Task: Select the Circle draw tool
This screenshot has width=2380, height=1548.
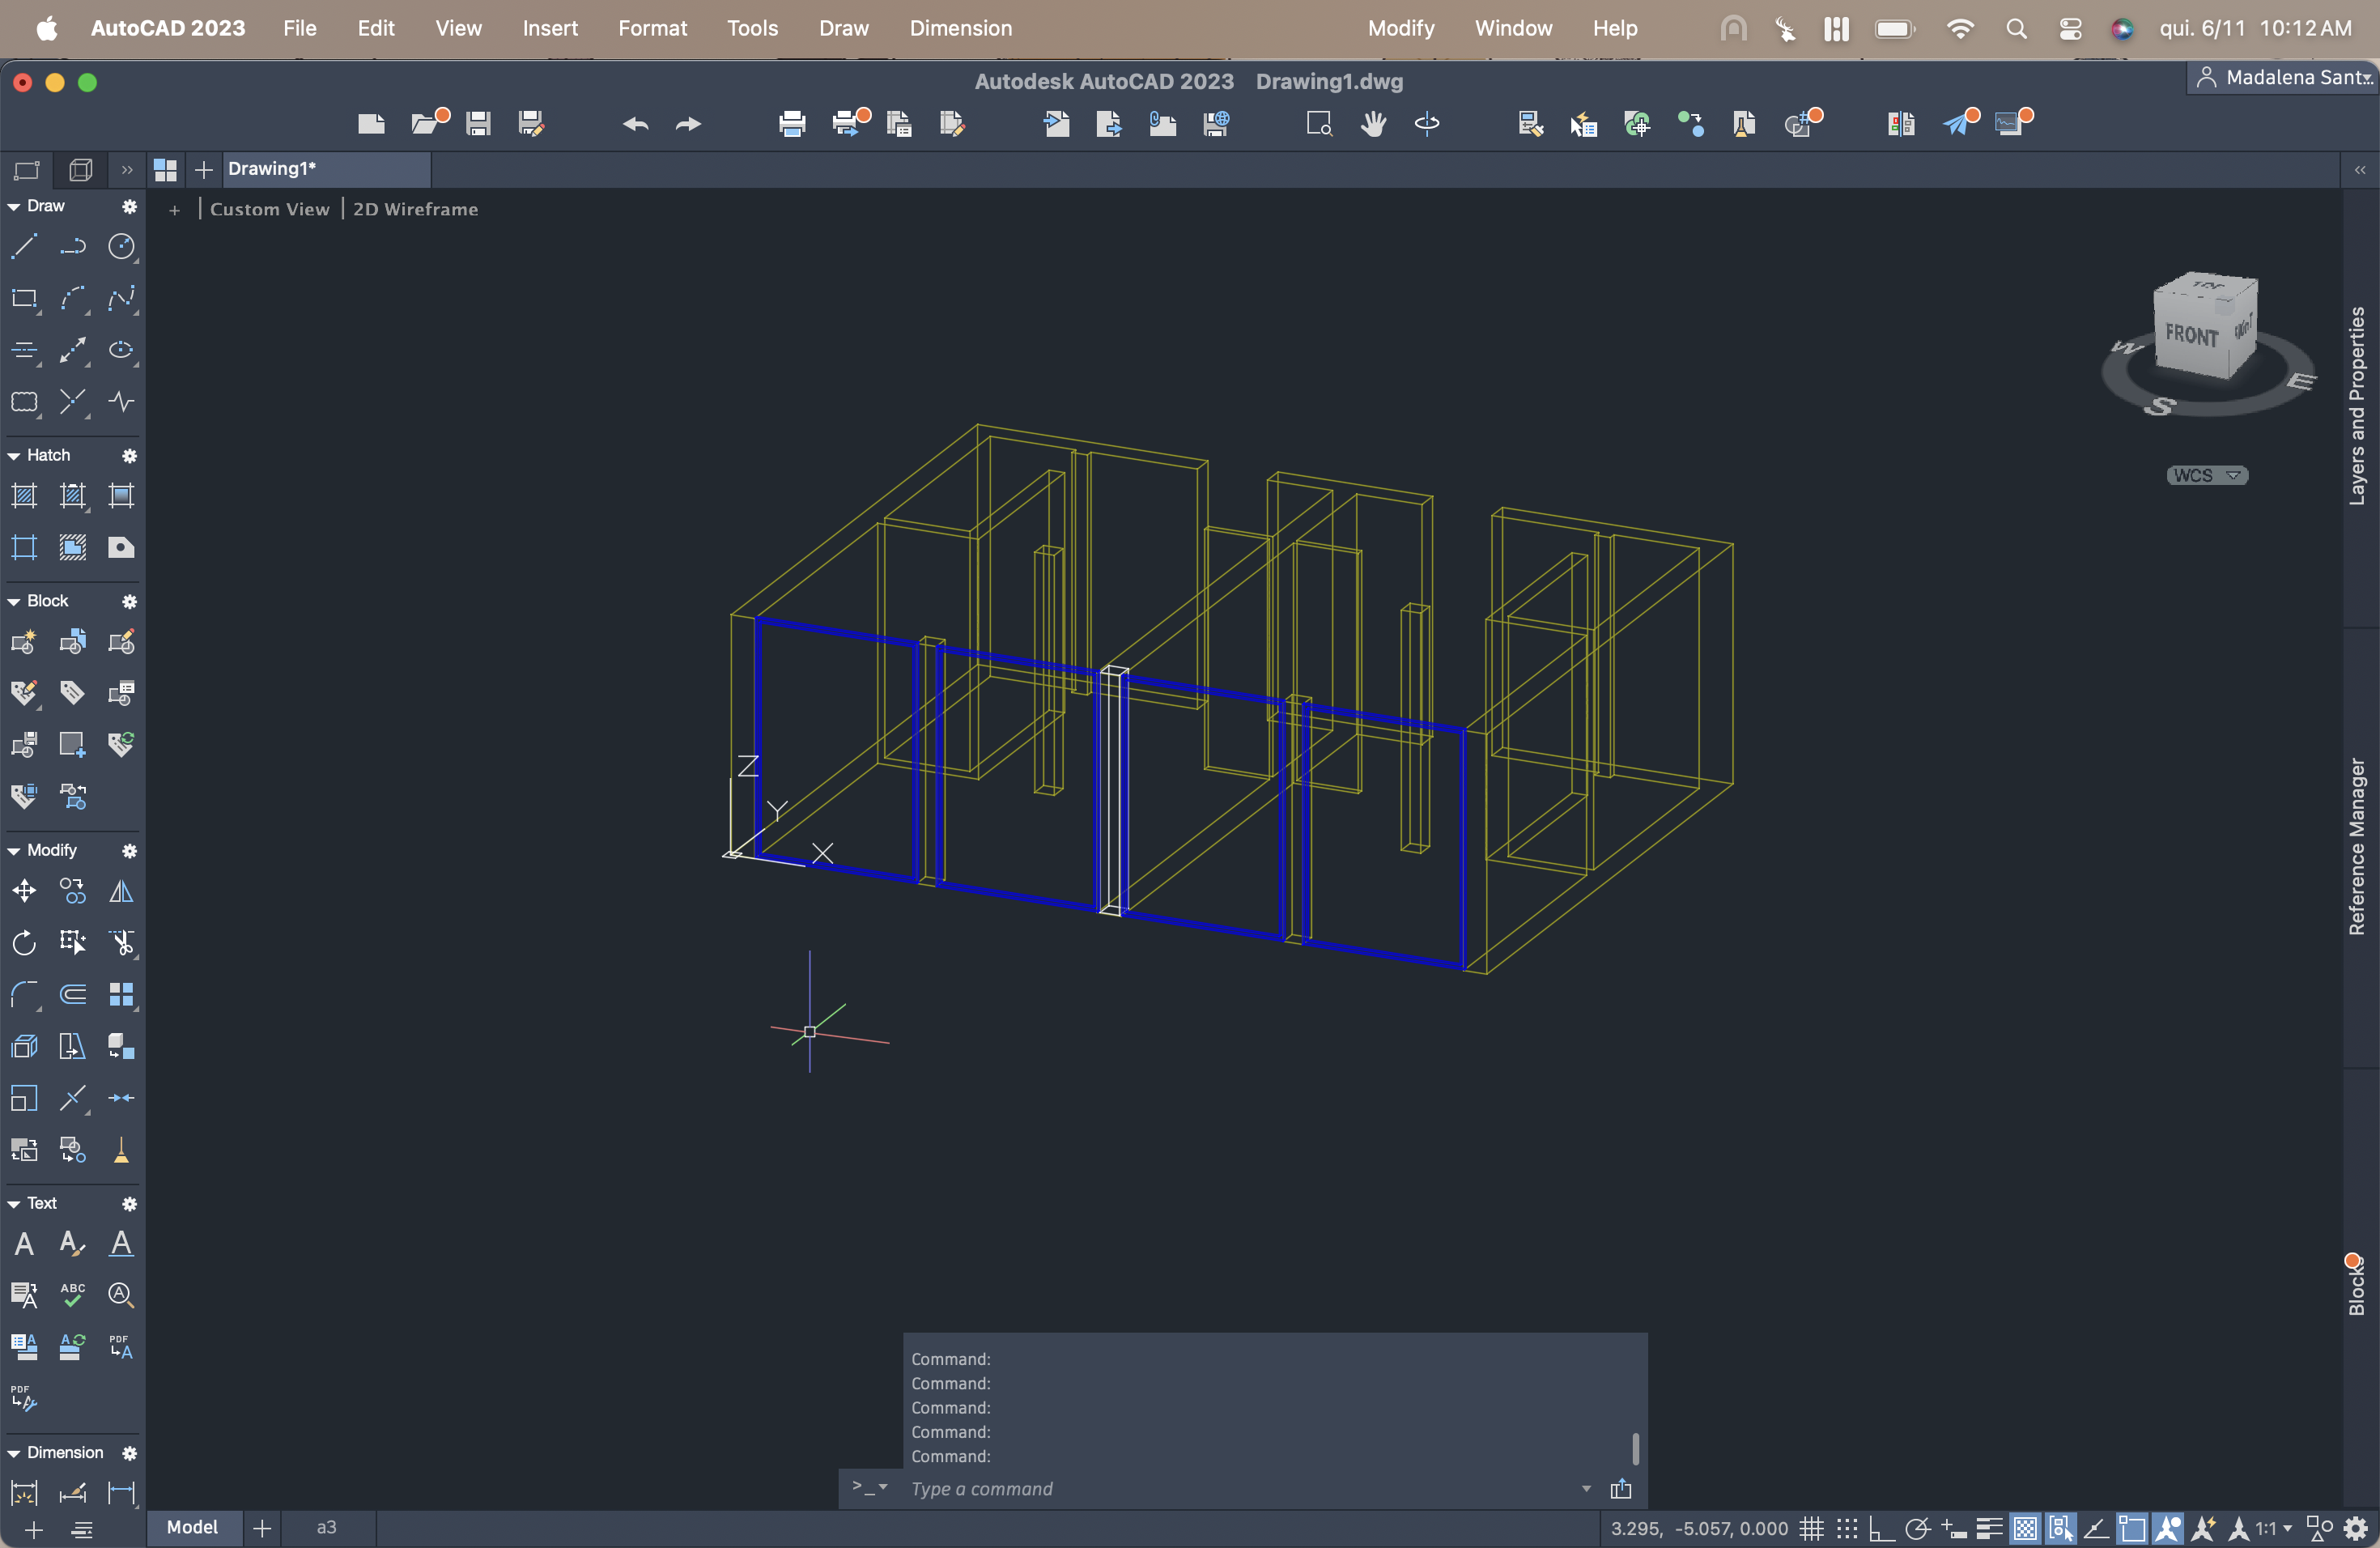Action: click(x=121, y=246)
